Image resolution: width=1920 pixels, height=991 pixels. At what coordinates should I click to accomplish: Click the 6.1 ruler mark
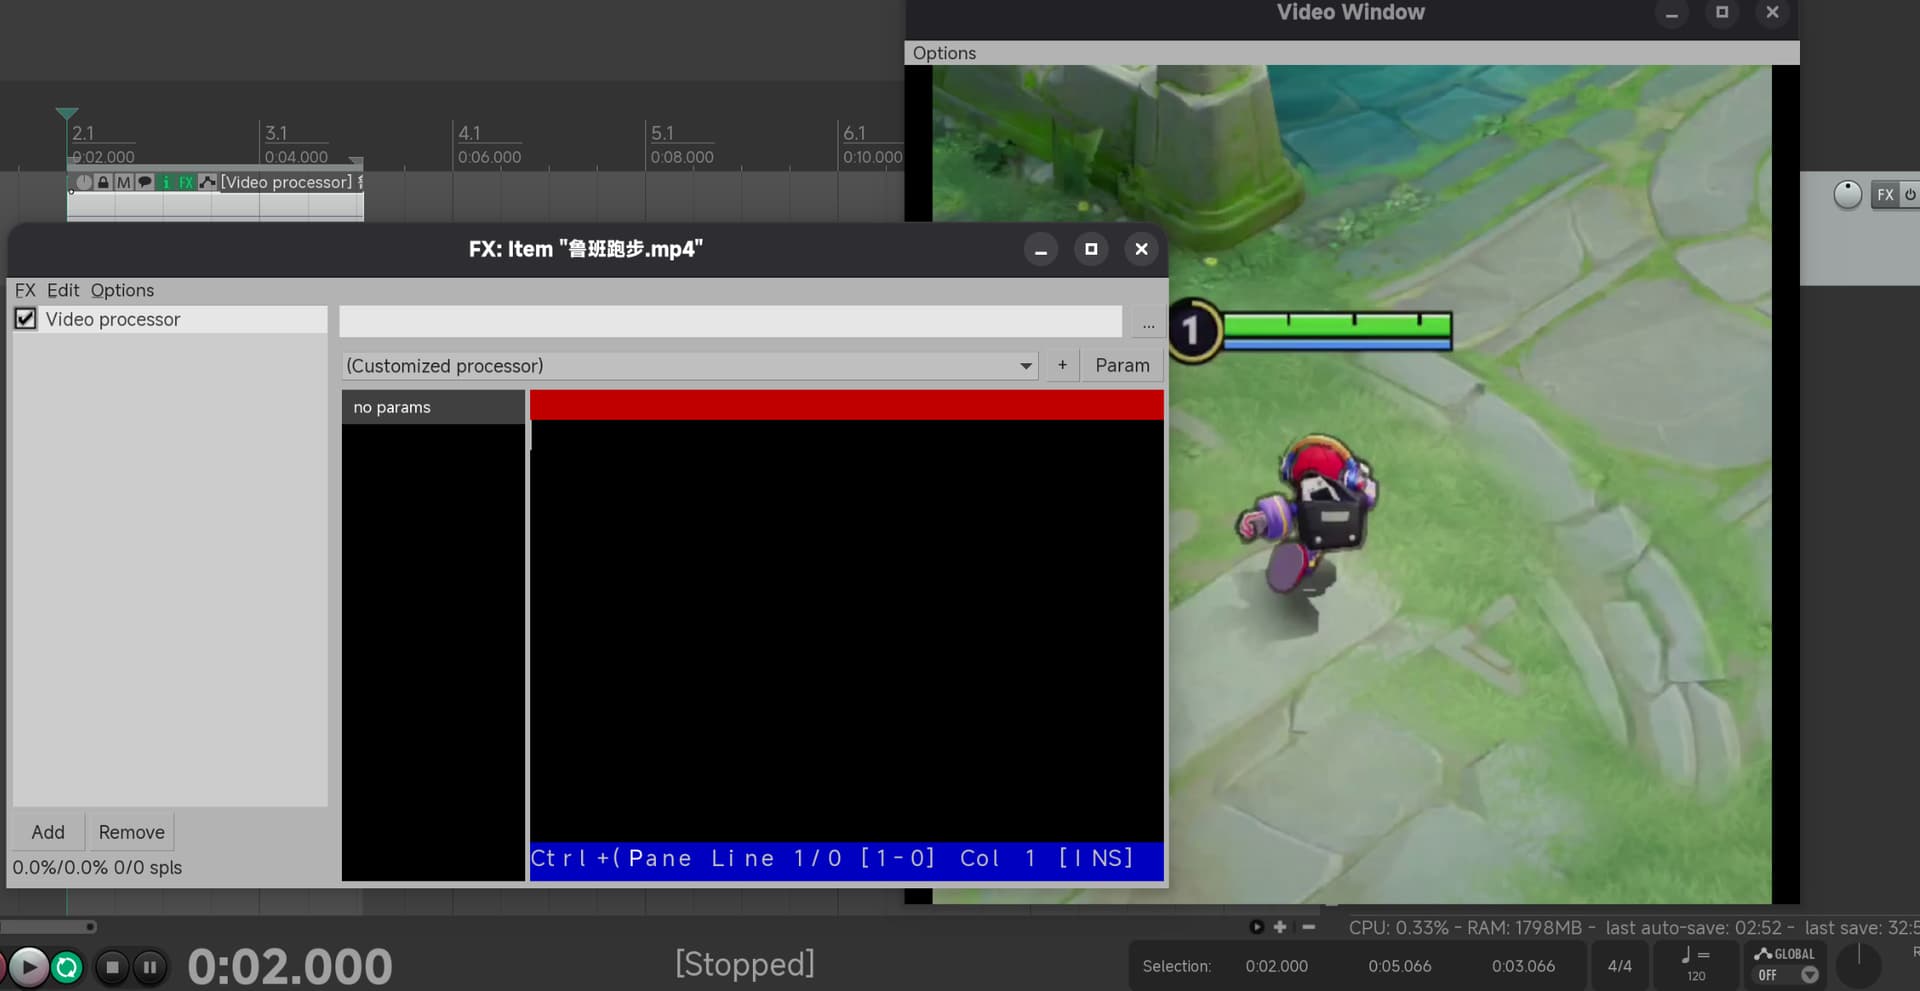coord(854,133)
